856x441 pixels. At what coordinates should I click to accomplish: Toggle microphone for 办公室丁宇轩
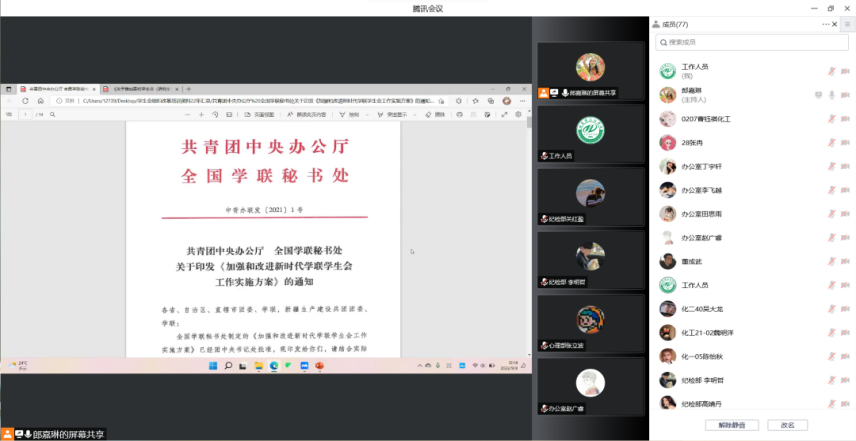831,166
